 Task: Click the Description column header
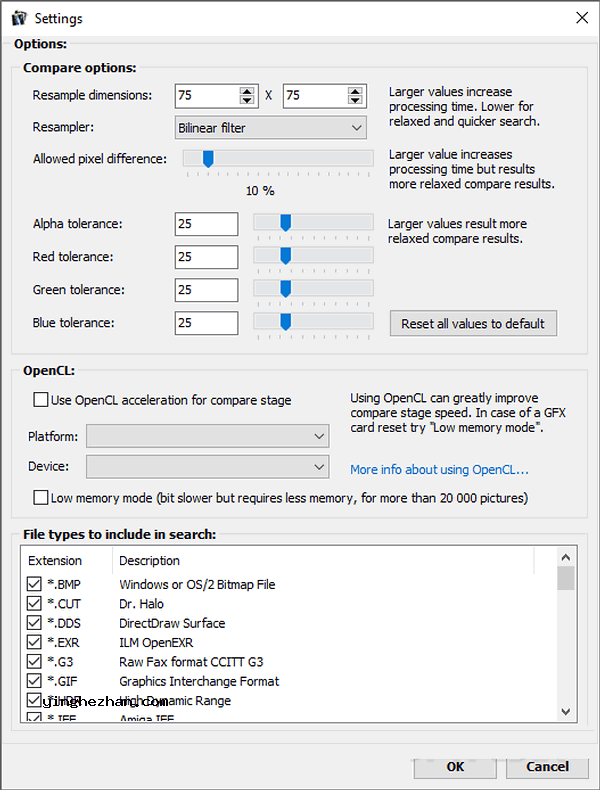[x=323, y=561]
